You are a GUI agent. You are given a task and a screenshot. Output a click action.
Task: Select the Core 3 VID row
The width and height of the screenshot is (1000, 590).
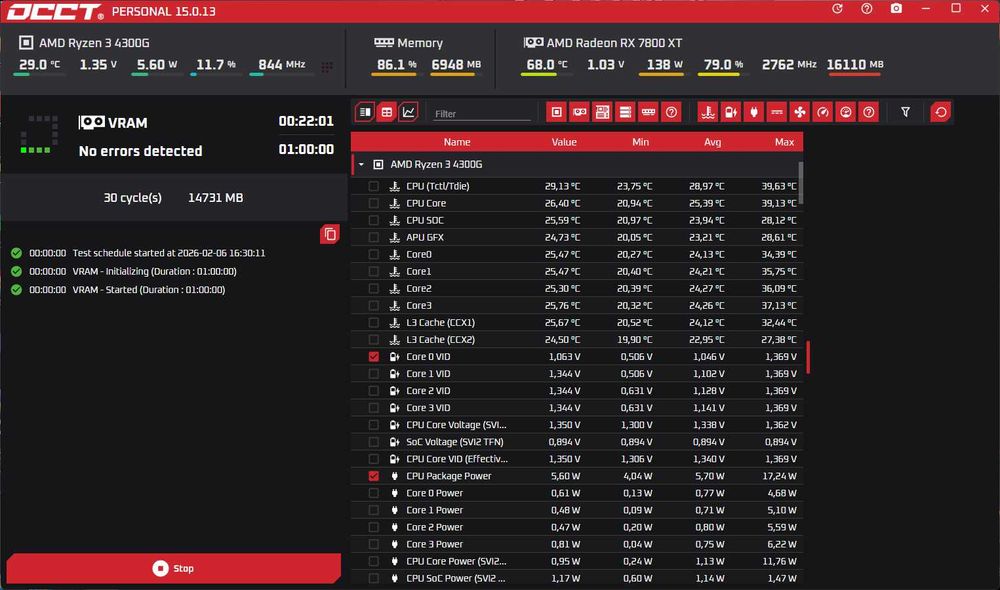577,408
